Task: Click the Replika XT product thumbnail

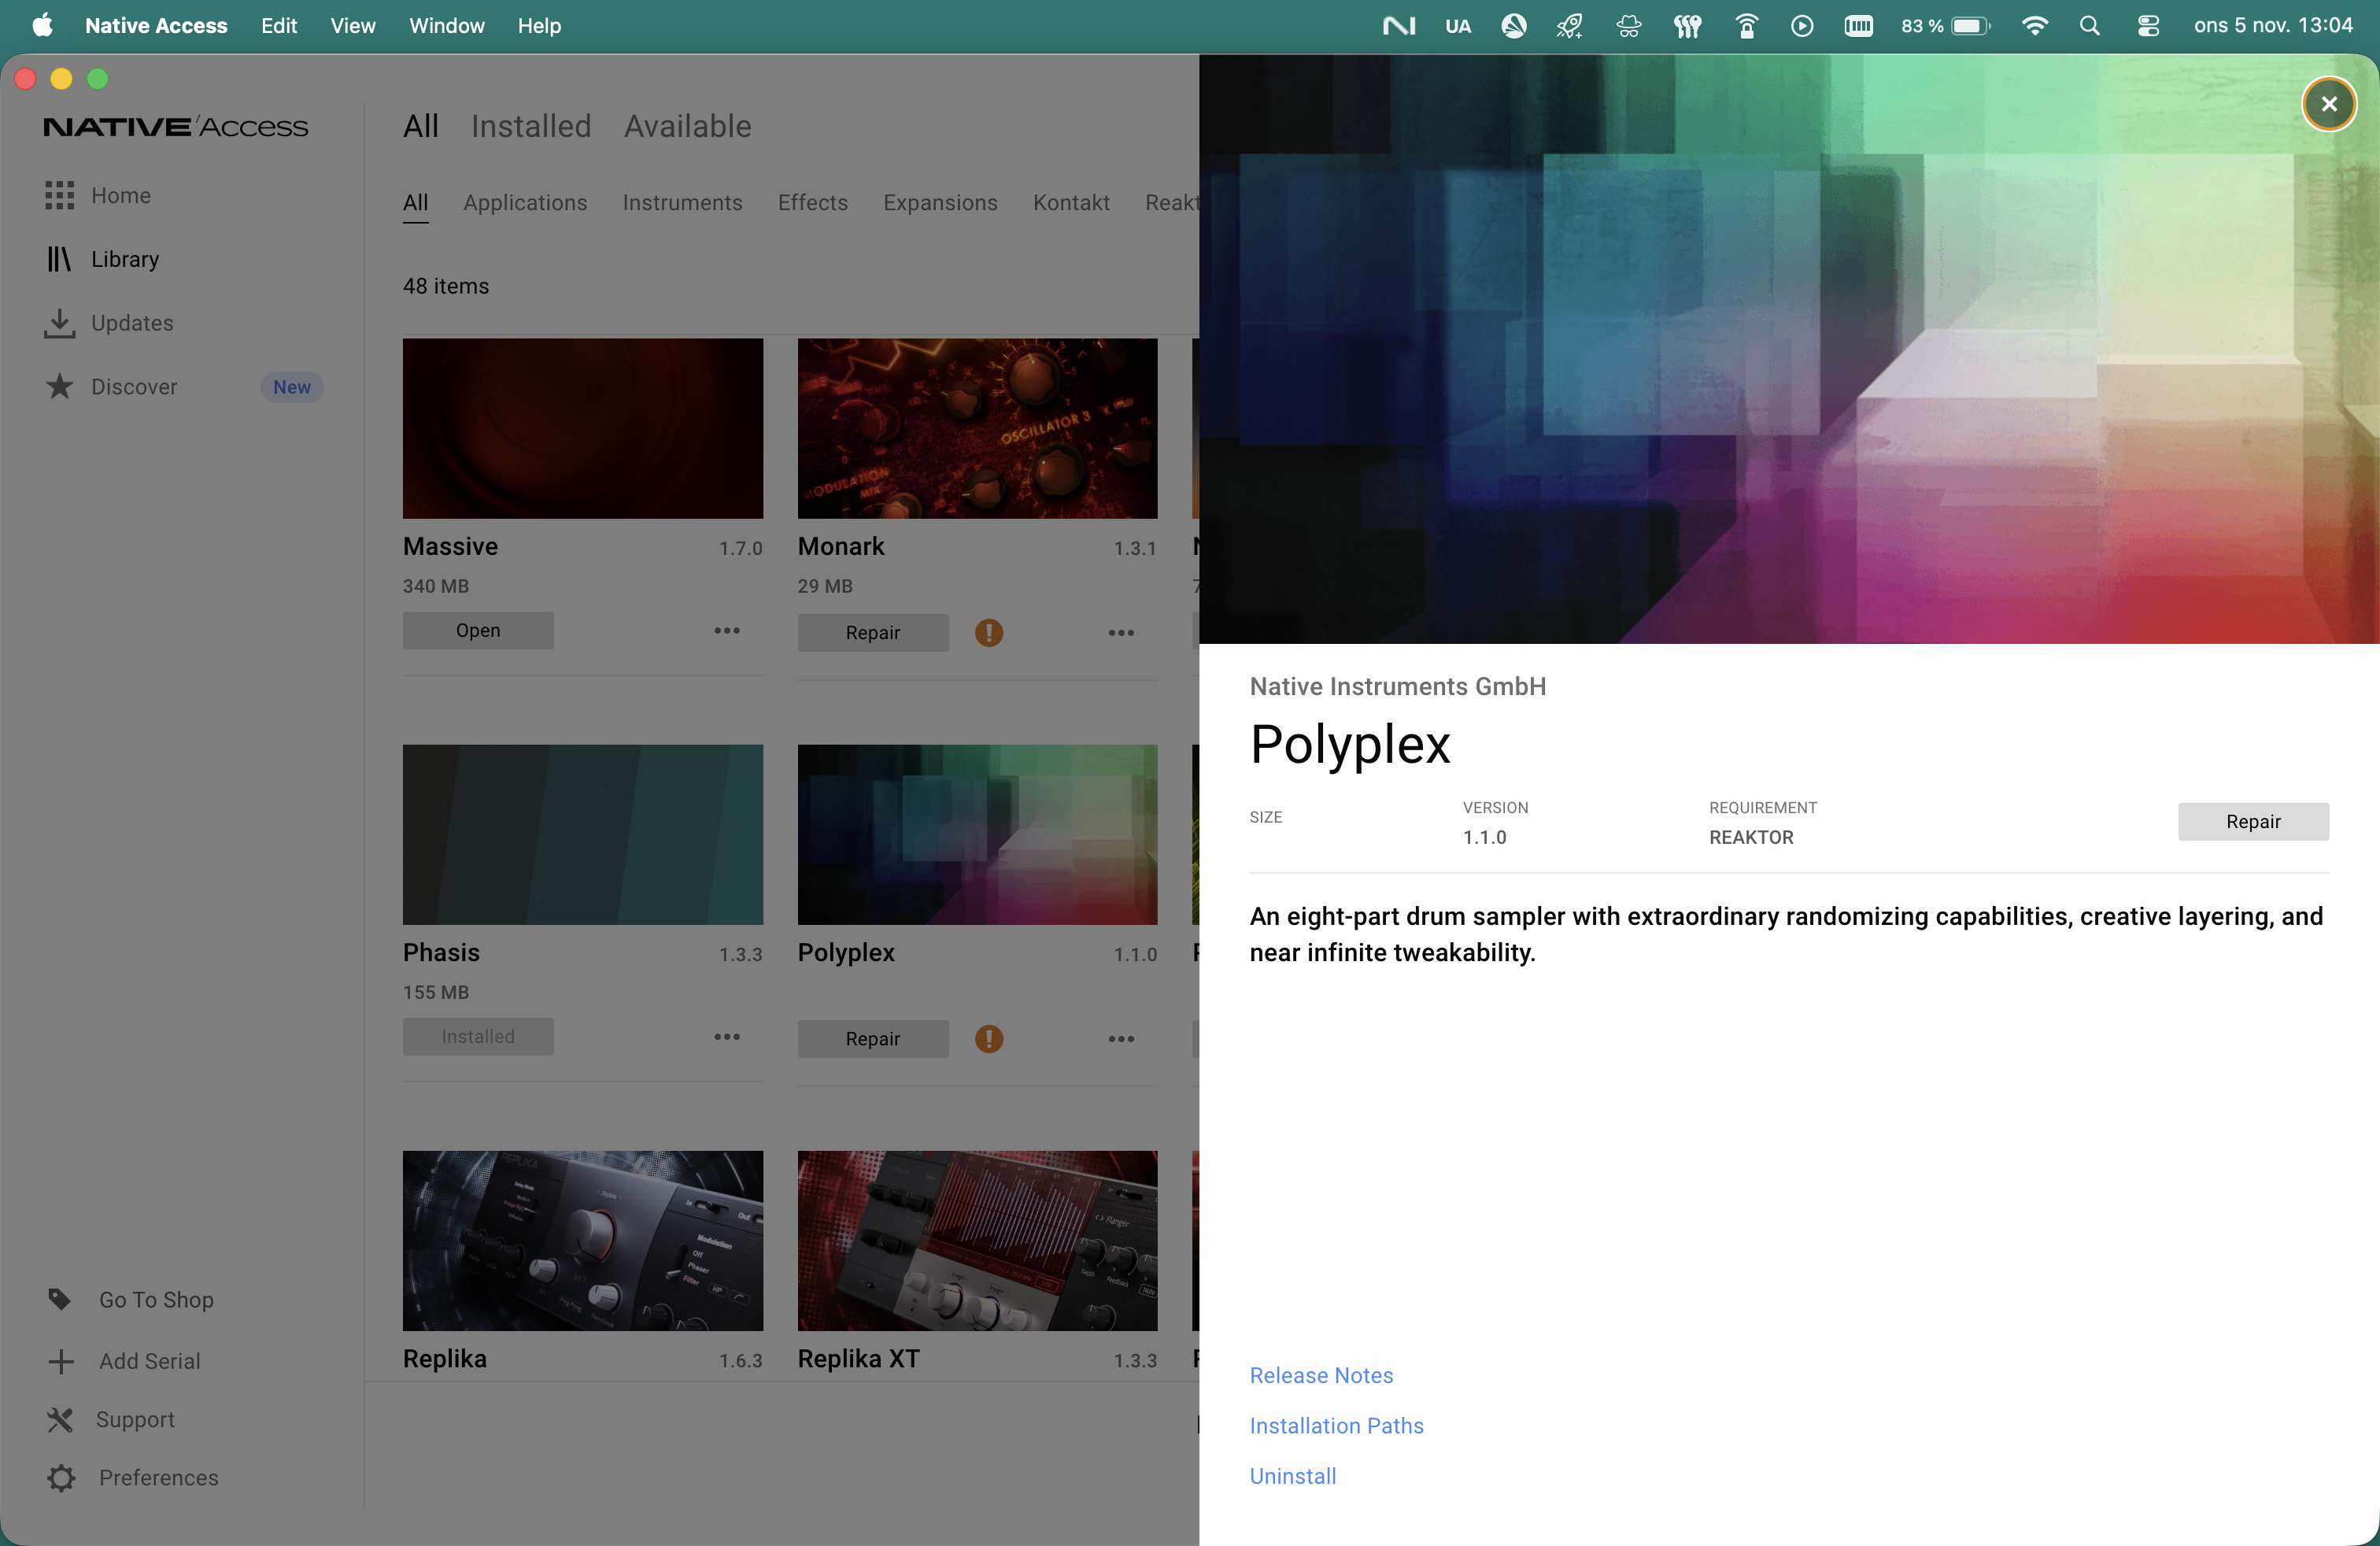Action: point(977,1240)
